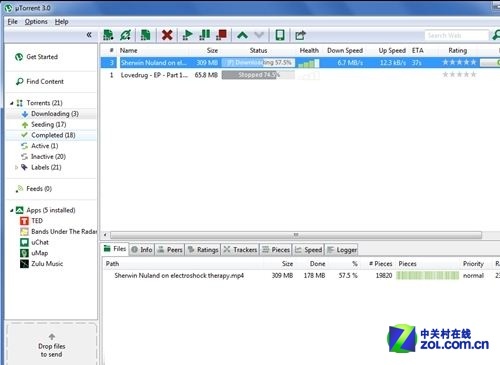Open the uMap app
The image size is (500, 365).
(34, 253)
